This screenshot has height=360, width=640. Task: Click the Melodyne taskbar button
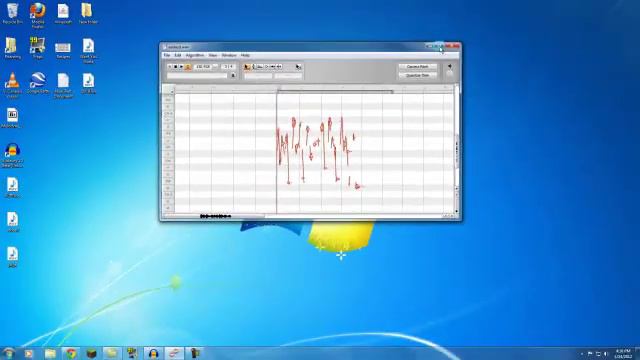(174, 353)
